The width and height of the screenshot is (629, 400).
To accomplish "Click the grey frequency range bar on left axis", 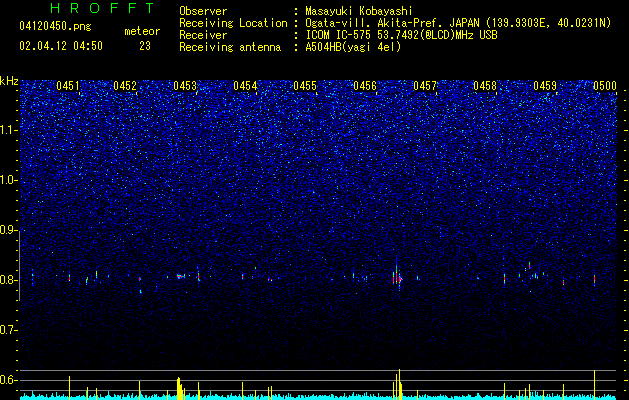I will click(x=19, y=266).
